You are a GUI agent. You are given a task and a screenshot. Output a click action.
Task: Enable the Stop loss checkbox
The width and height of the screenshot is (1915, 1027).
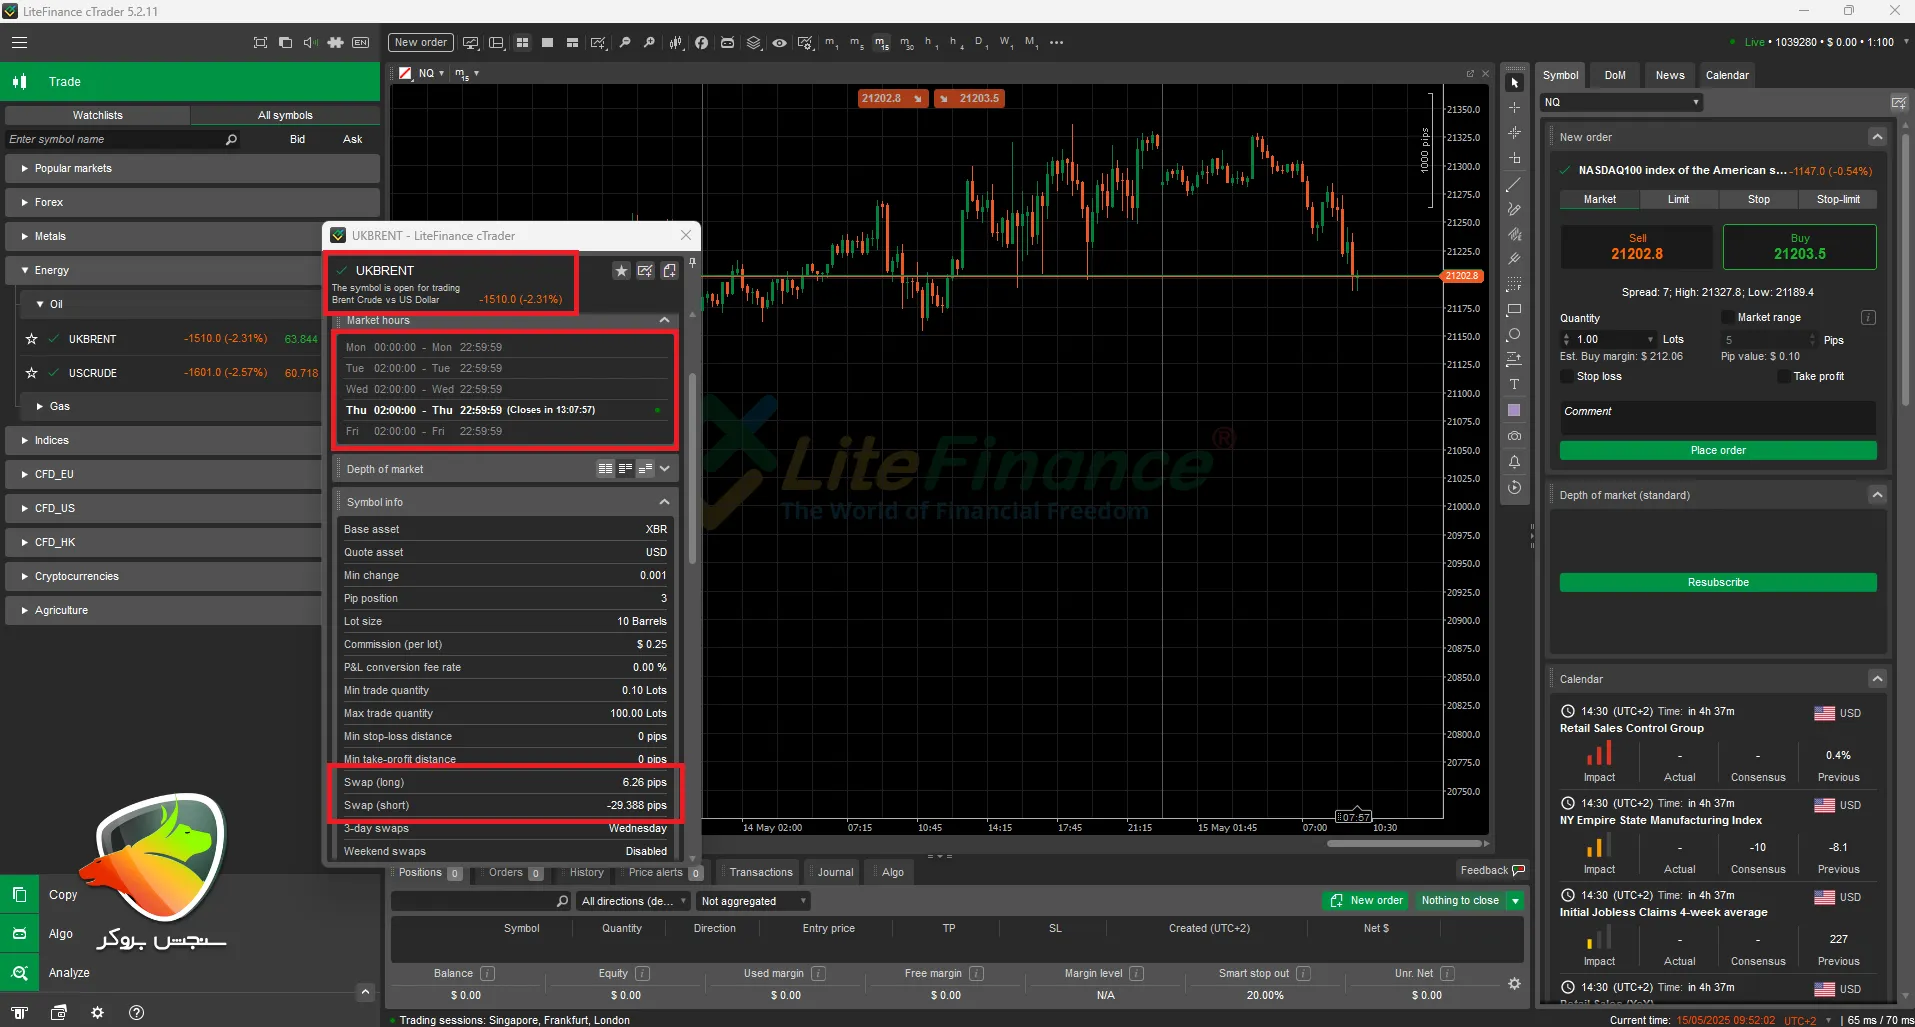tap(1567, 376)
